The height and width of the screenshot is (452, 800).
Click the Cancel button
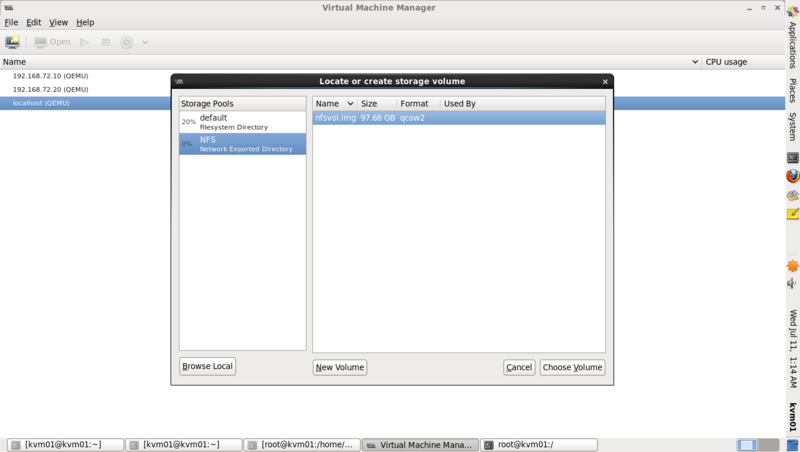tap(519, 367)
